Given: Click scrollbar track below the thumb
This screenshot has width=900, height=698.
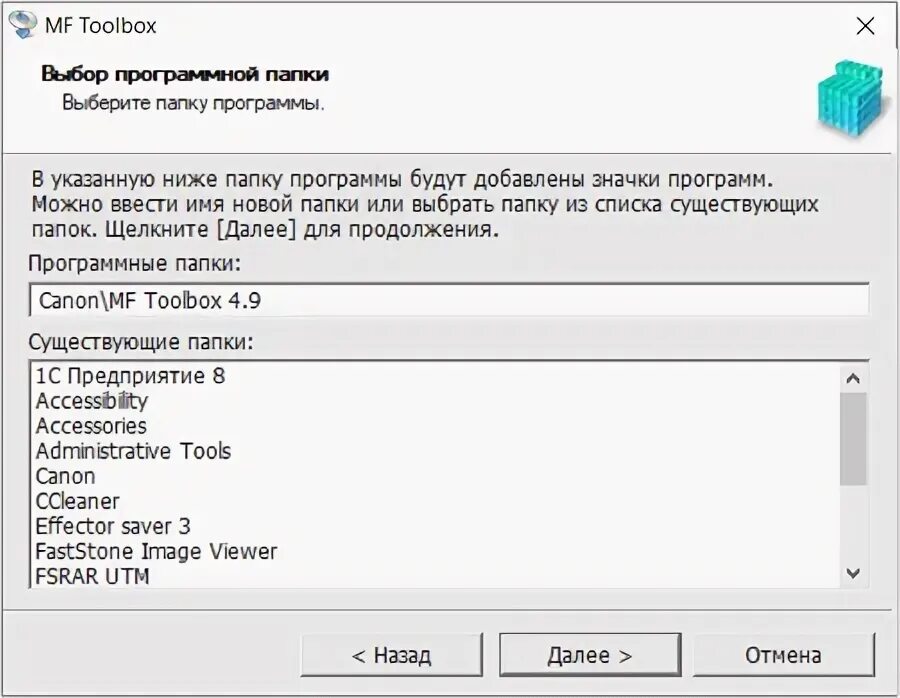Looking at the screenshot, I should tap(852, 525).
